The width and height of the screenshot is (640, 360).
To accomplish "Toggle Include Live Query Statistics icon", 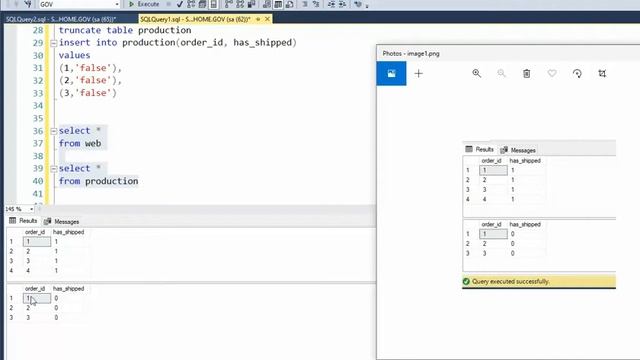I will point(240,4).
